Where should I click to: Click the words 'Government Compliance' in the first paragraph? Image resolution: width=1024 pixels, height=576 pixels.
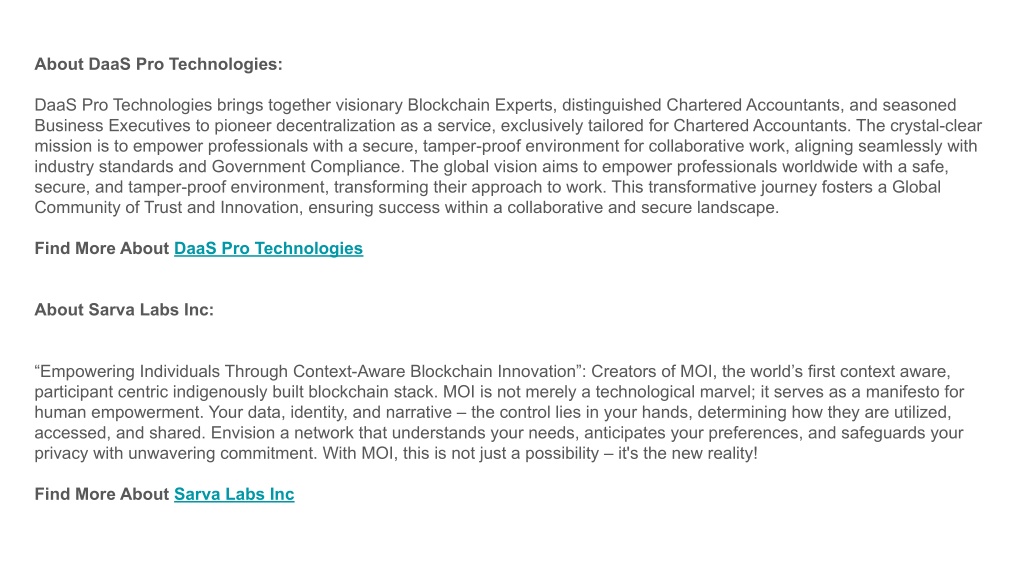(306, 167)
